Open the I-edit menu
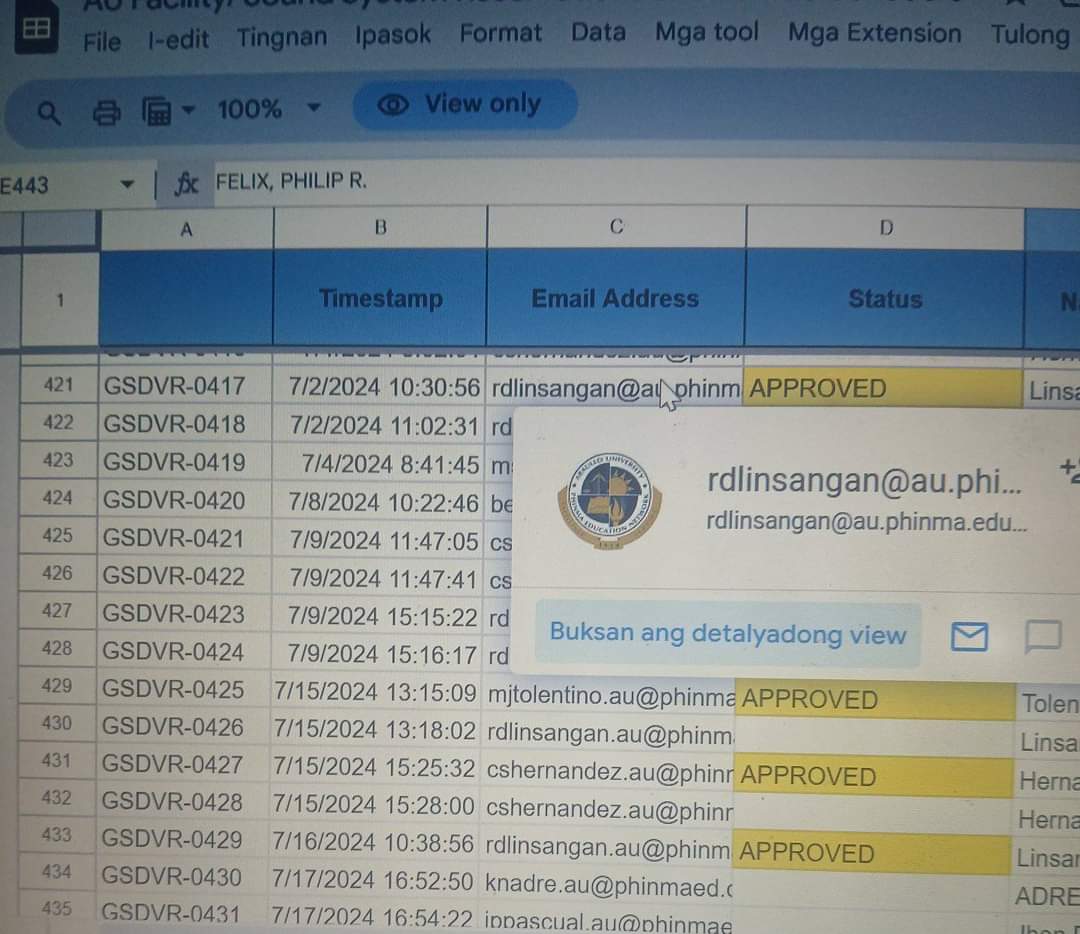The image size is (1080, 934). (x=178, y=39)
